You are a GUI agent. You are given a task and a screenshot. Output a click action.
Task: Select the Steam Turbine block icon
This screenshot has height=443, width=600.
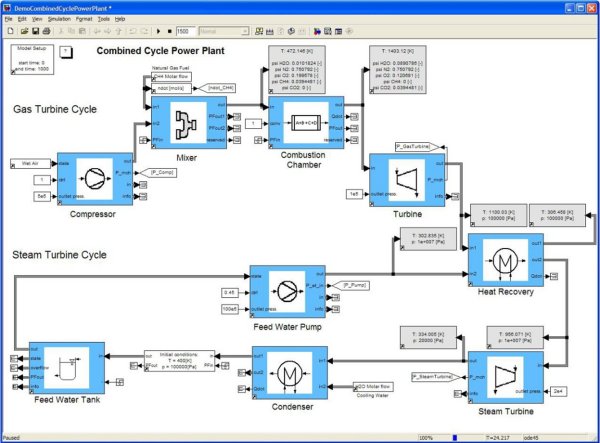[x=506, y=378]
